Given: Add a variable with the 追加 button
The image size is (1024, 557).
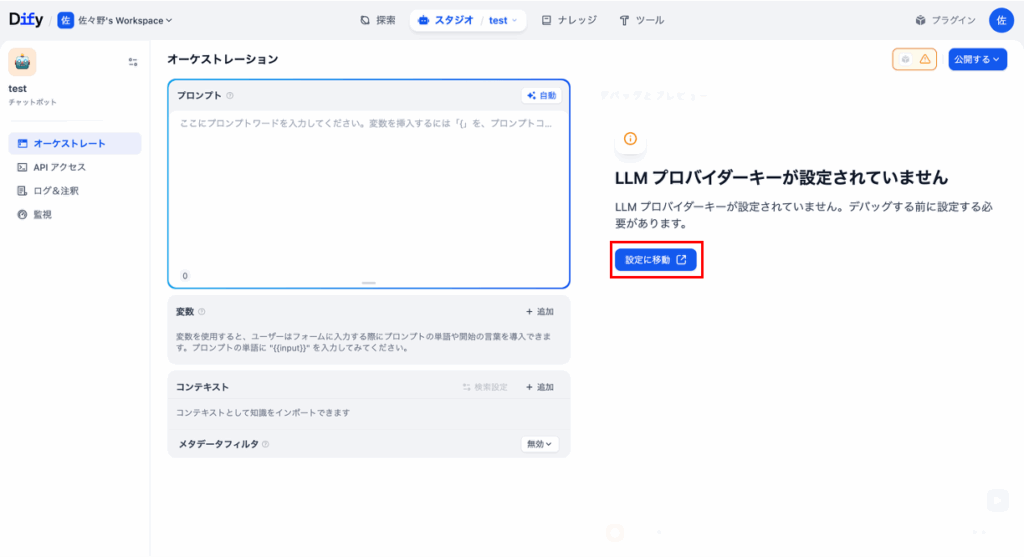Looking at the screenshot, I should [539, 312].
